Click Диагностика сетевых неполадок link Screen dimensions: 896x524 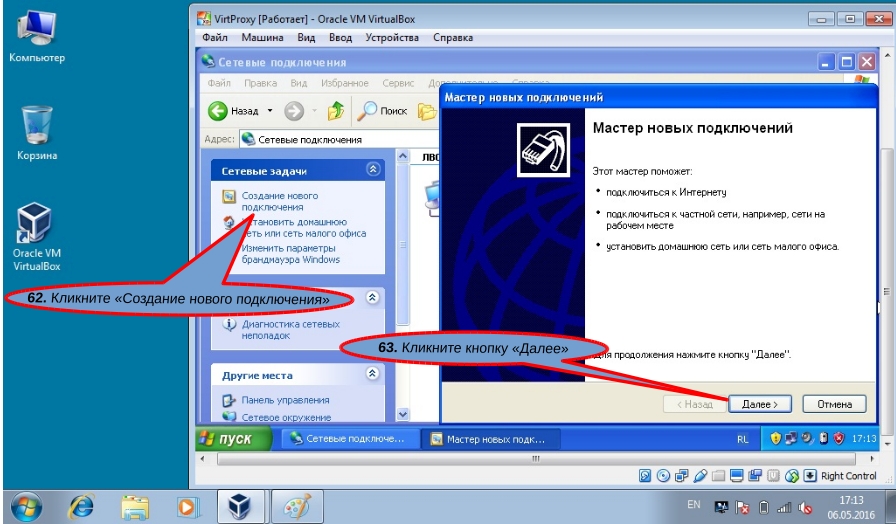pyautogui.click(x=290, y=330)
